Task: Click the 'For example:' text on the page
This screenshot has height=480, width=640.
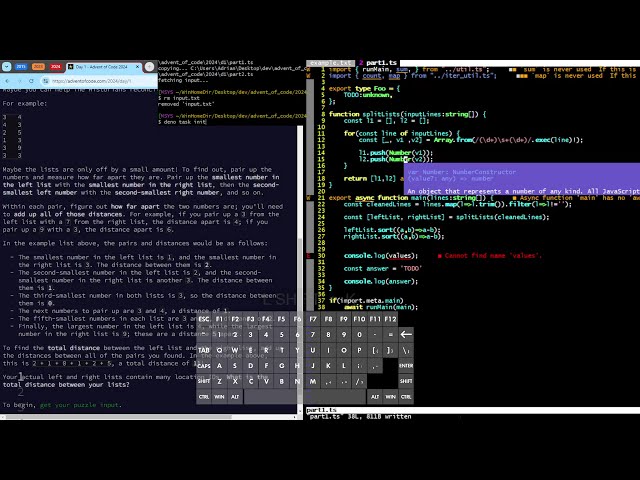Action: (24, 104)
